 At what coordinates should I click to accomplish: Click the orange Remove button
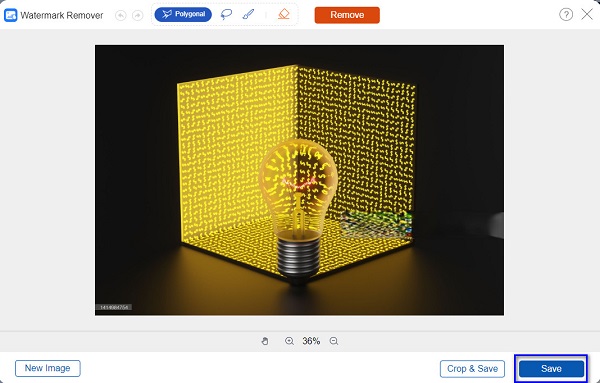pos(347,15)
